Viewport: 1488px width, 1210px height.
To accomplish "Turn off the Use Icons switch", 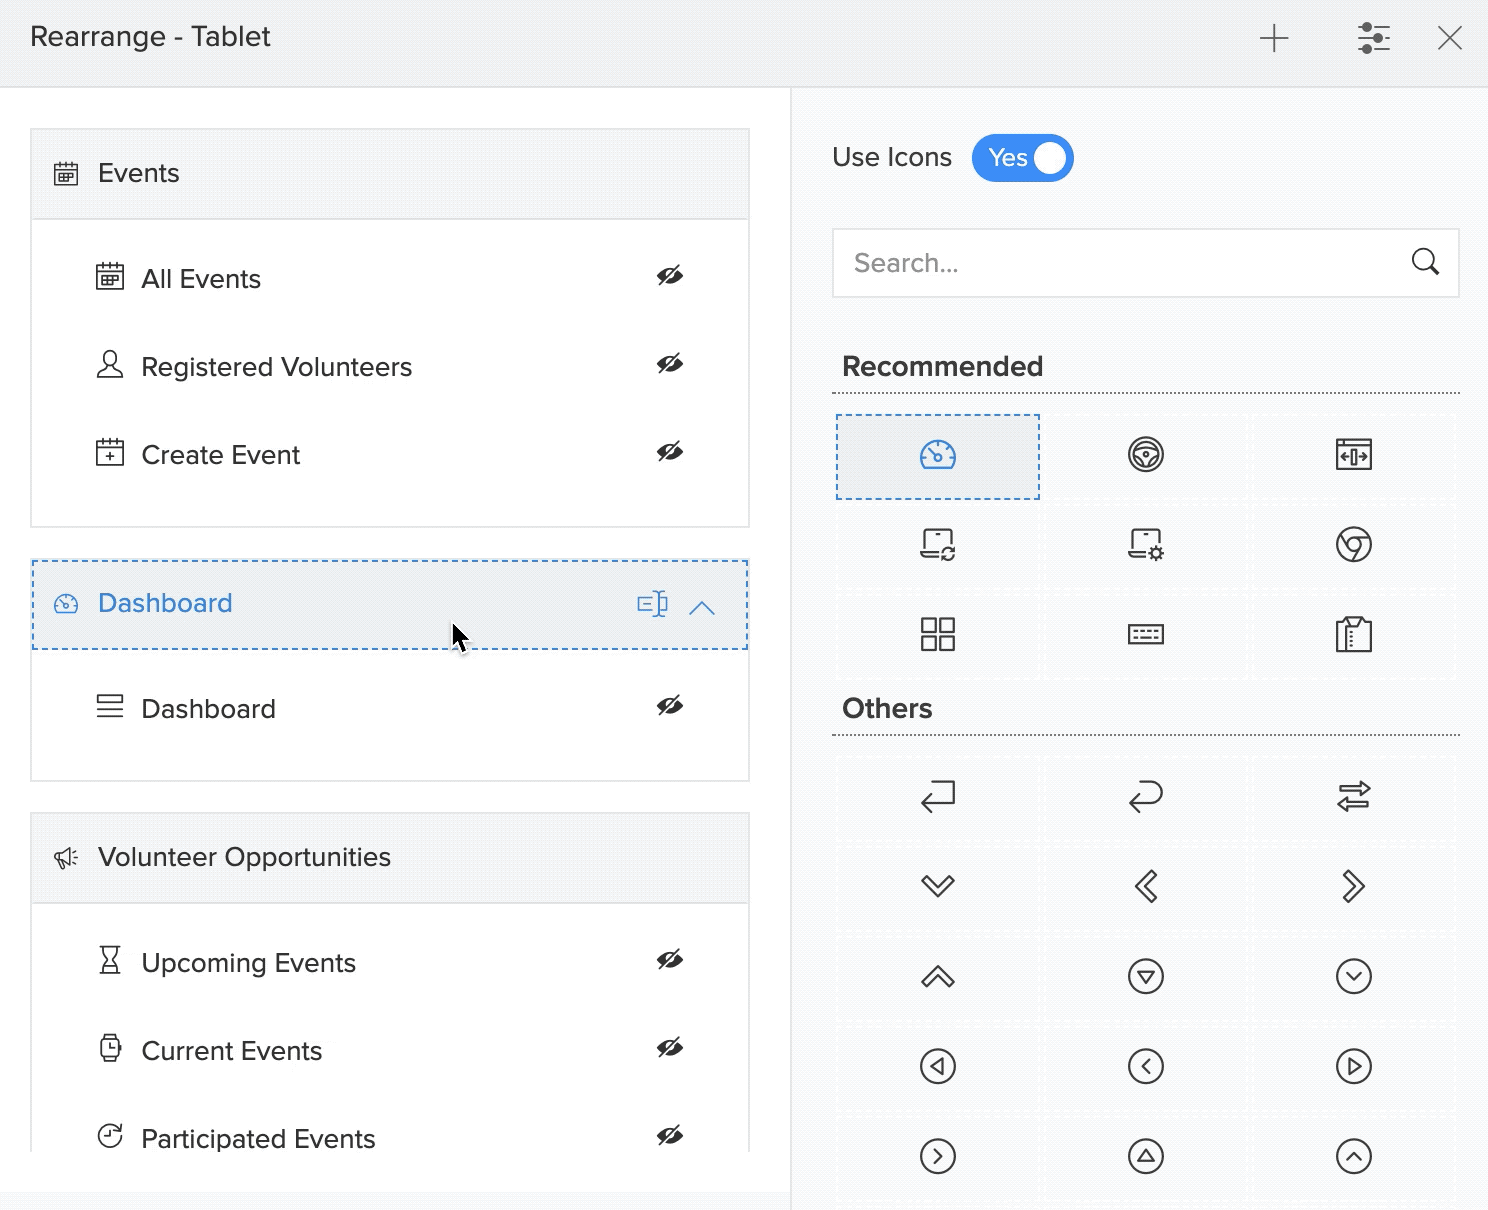I will [1022, 158].
